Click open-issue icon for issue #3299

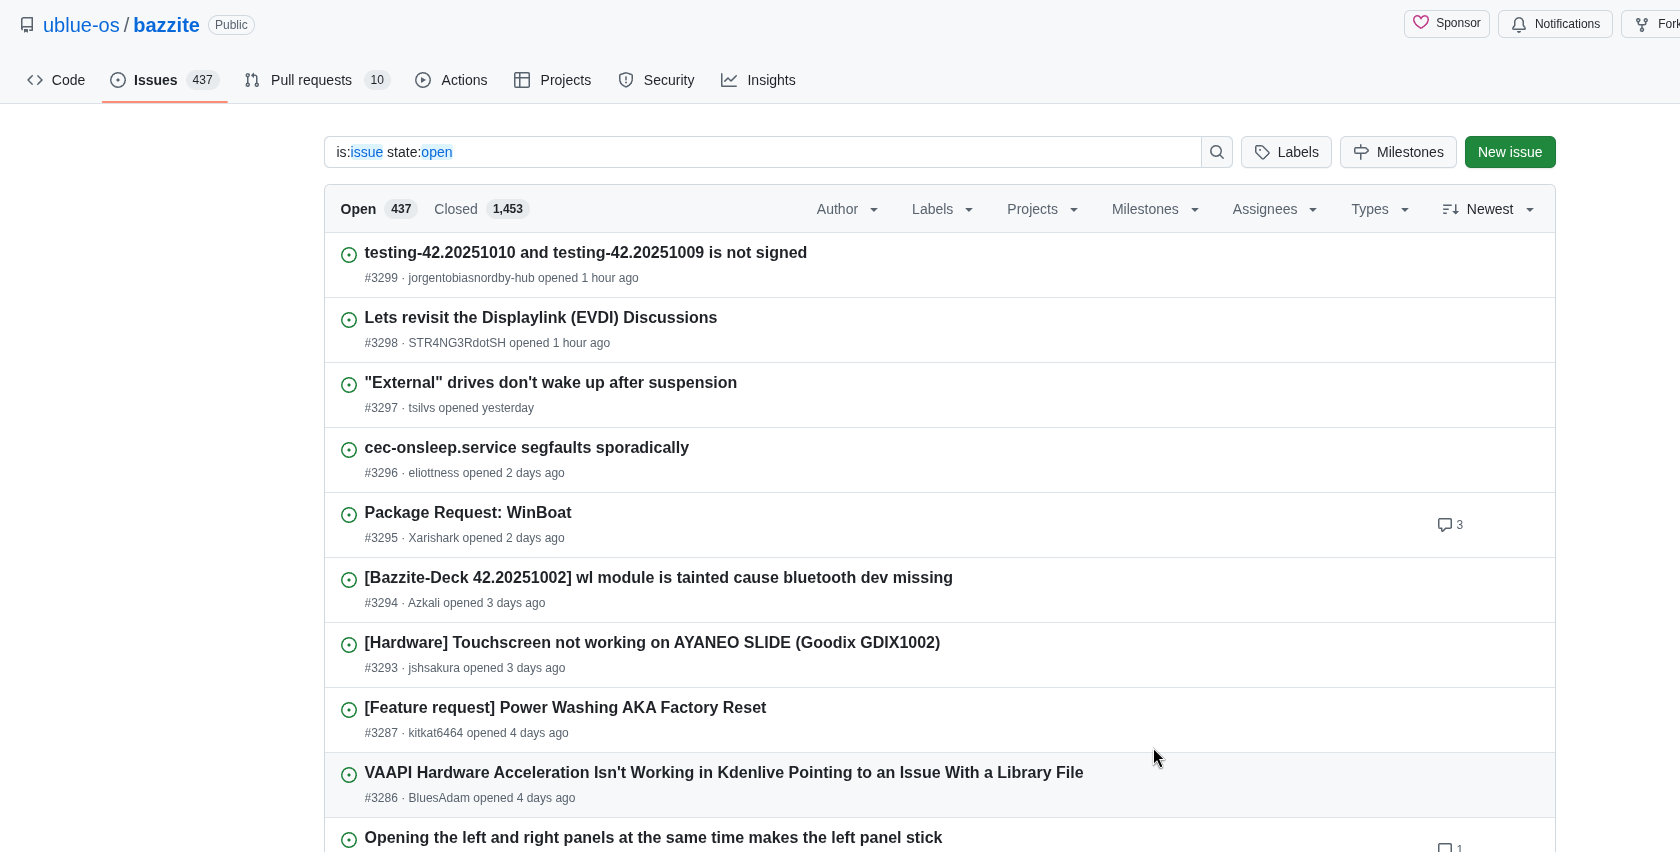coord(349,255)
